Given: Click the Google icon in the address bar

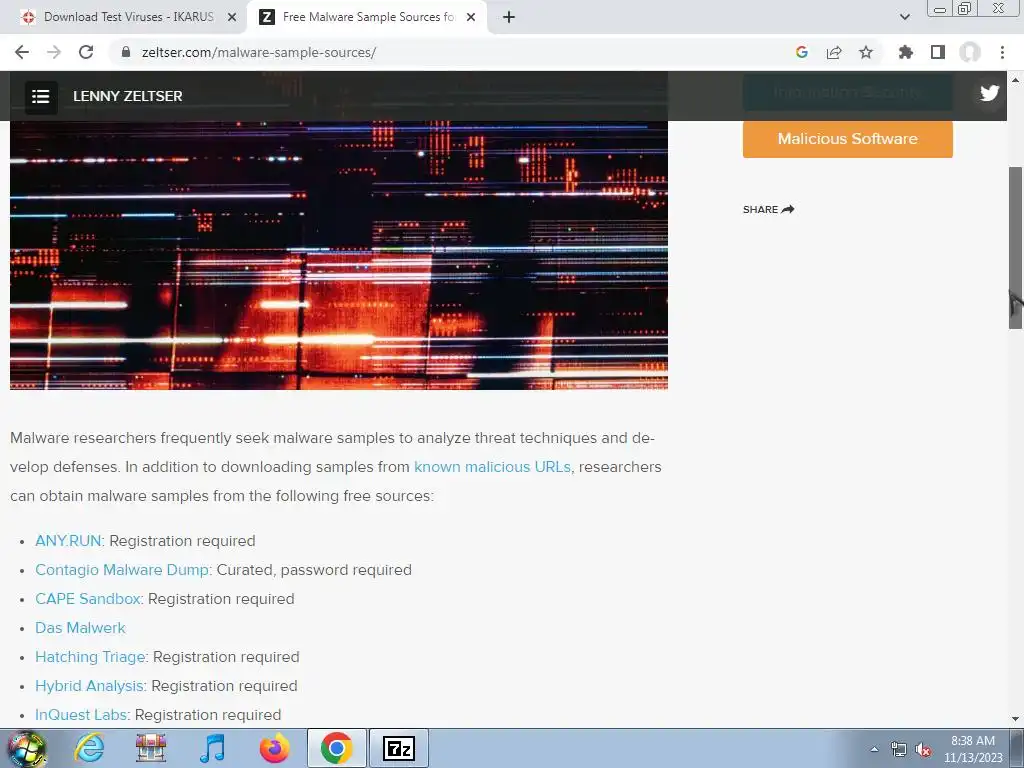Looking at the screenshot, I should click(802, 52).
